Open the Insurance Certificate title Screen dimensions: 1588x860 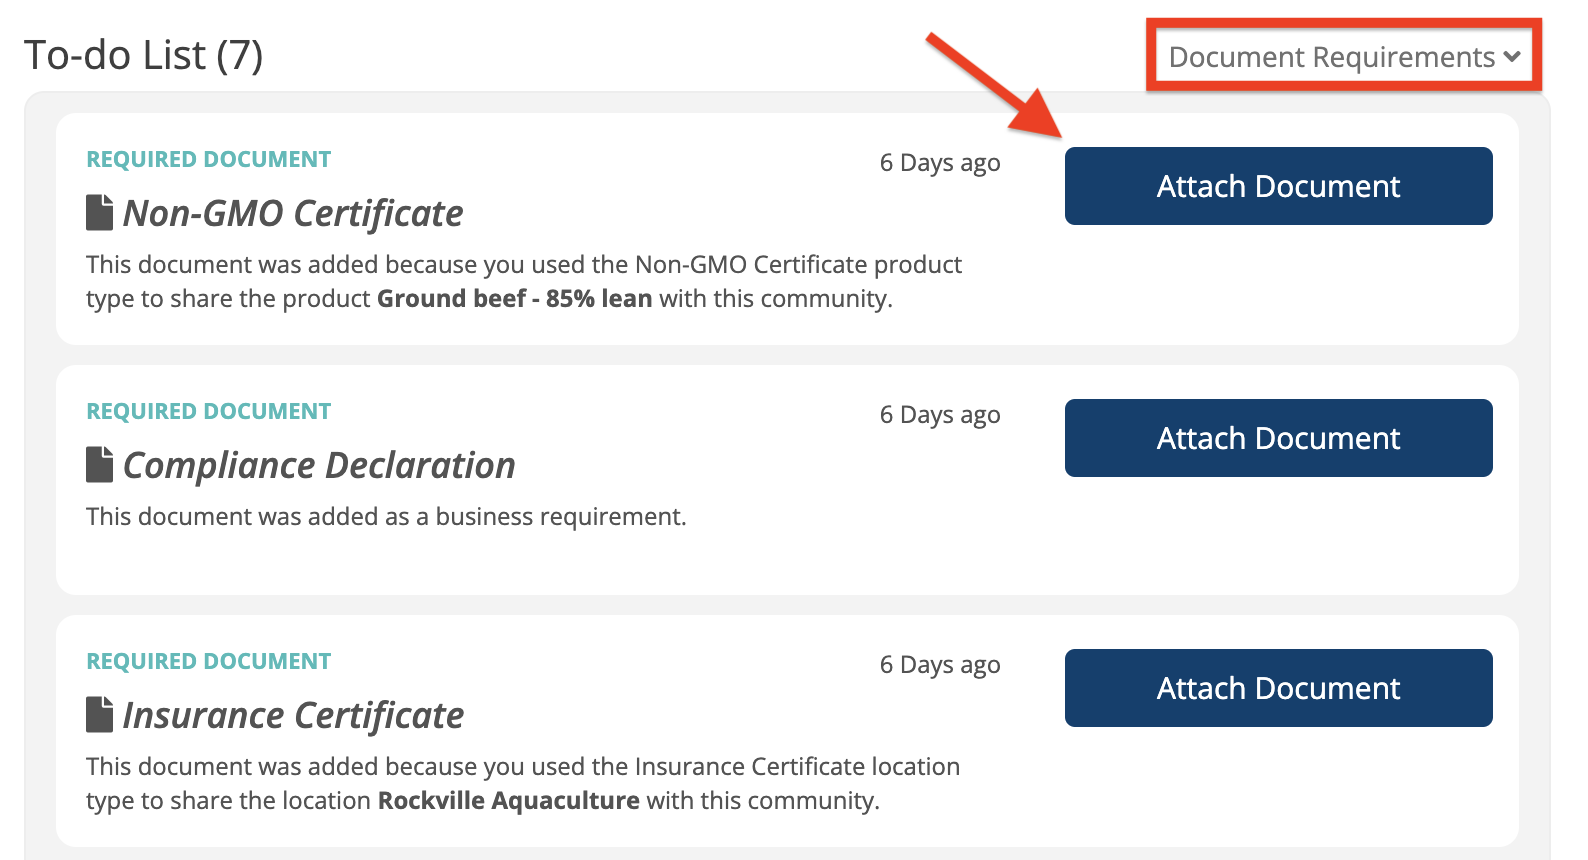tap(293, 715)
